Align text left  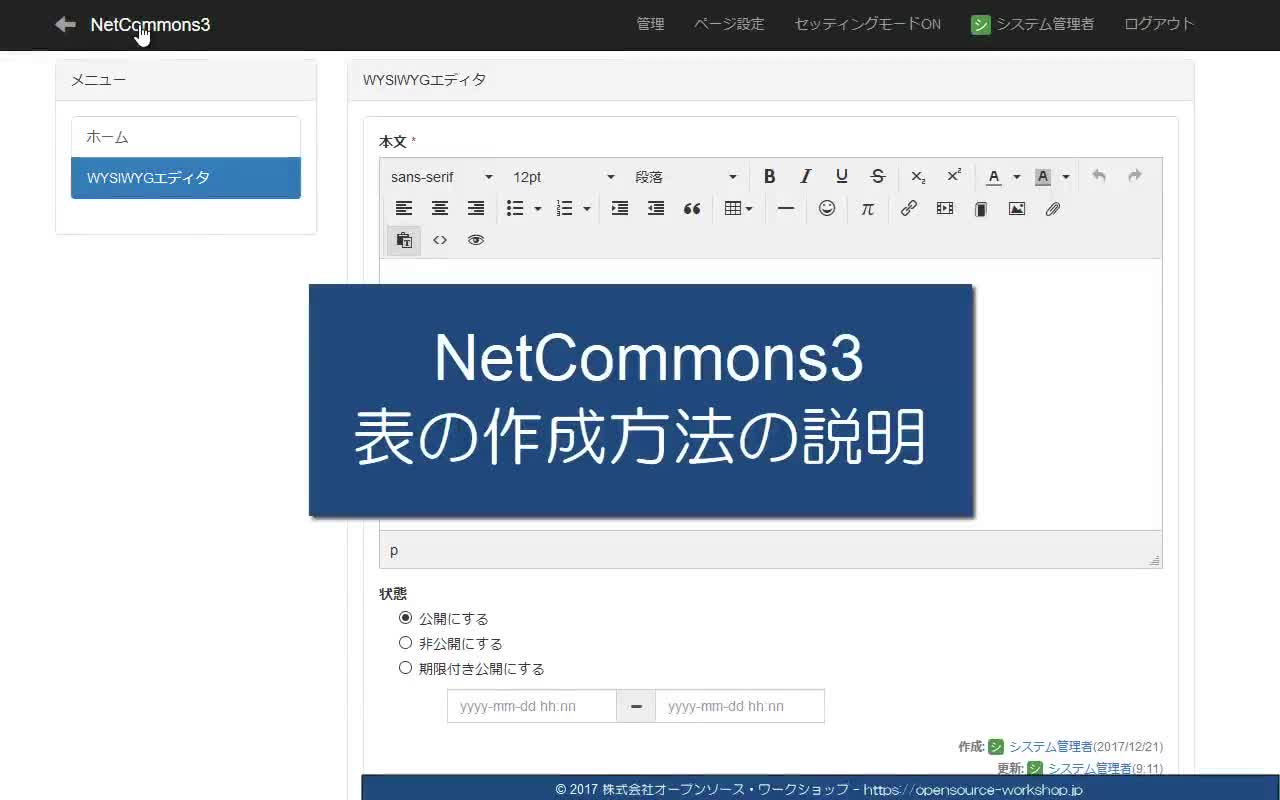pos(403,209)
